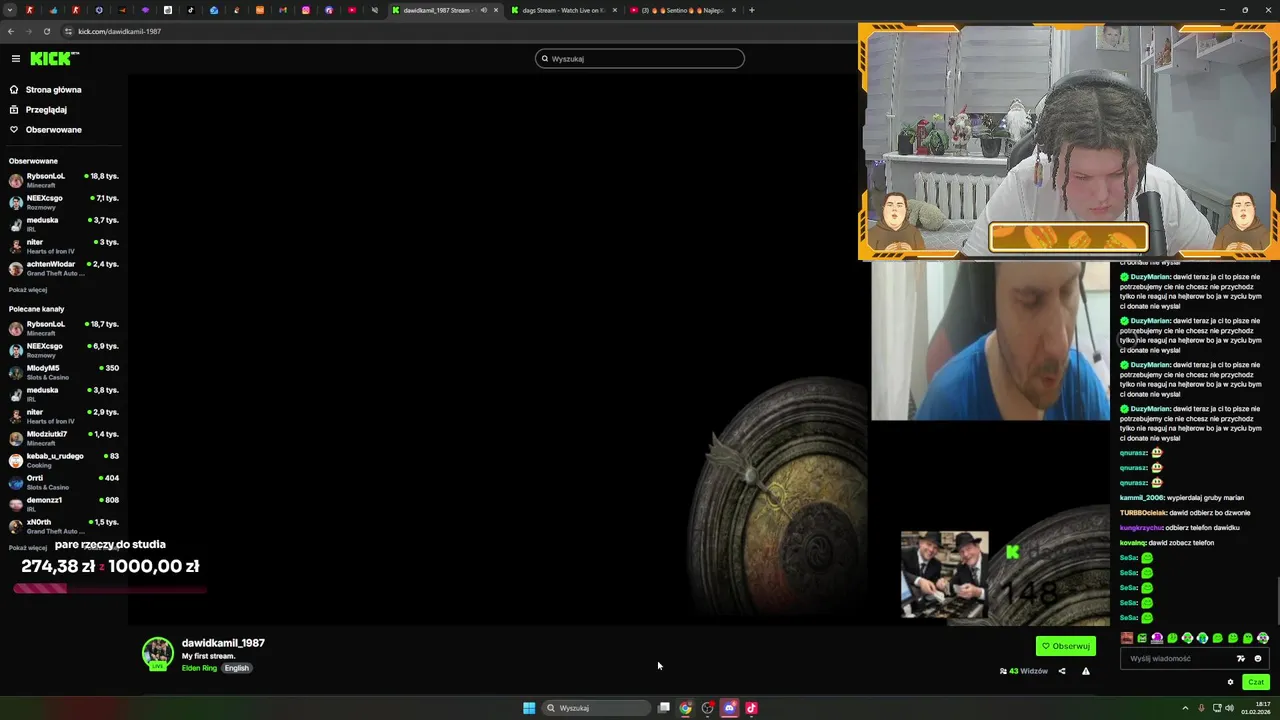Click the green Obserwuj follow button
This screenshot has height=720, width=1280.
(x=1066, y=646)
